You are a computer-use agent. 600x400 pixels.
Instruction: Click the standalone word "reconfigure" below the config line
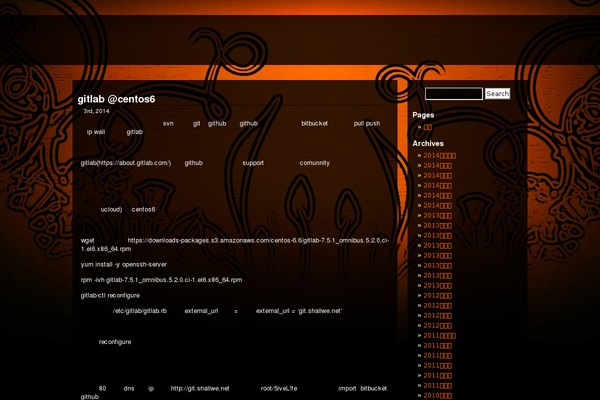tap(115, 342)
